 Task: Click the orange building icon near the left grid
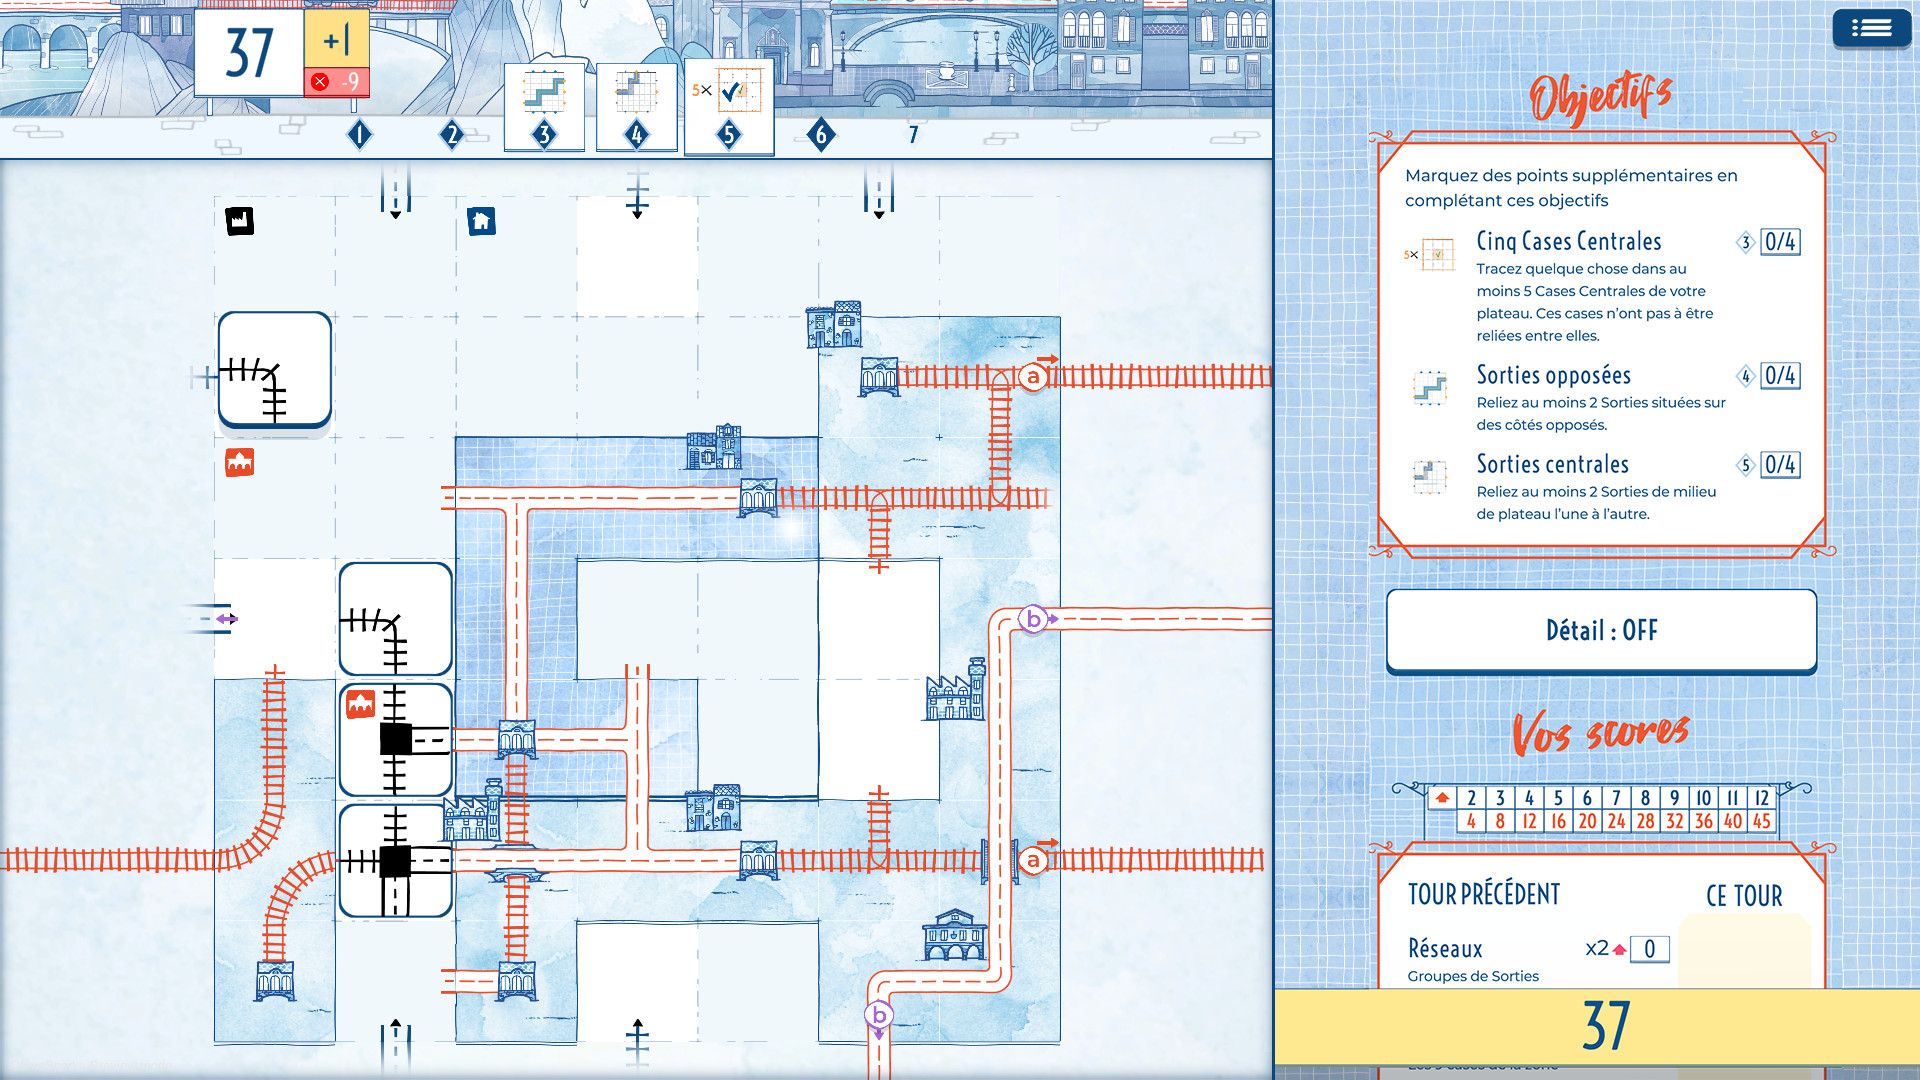[x=240, y=462]
